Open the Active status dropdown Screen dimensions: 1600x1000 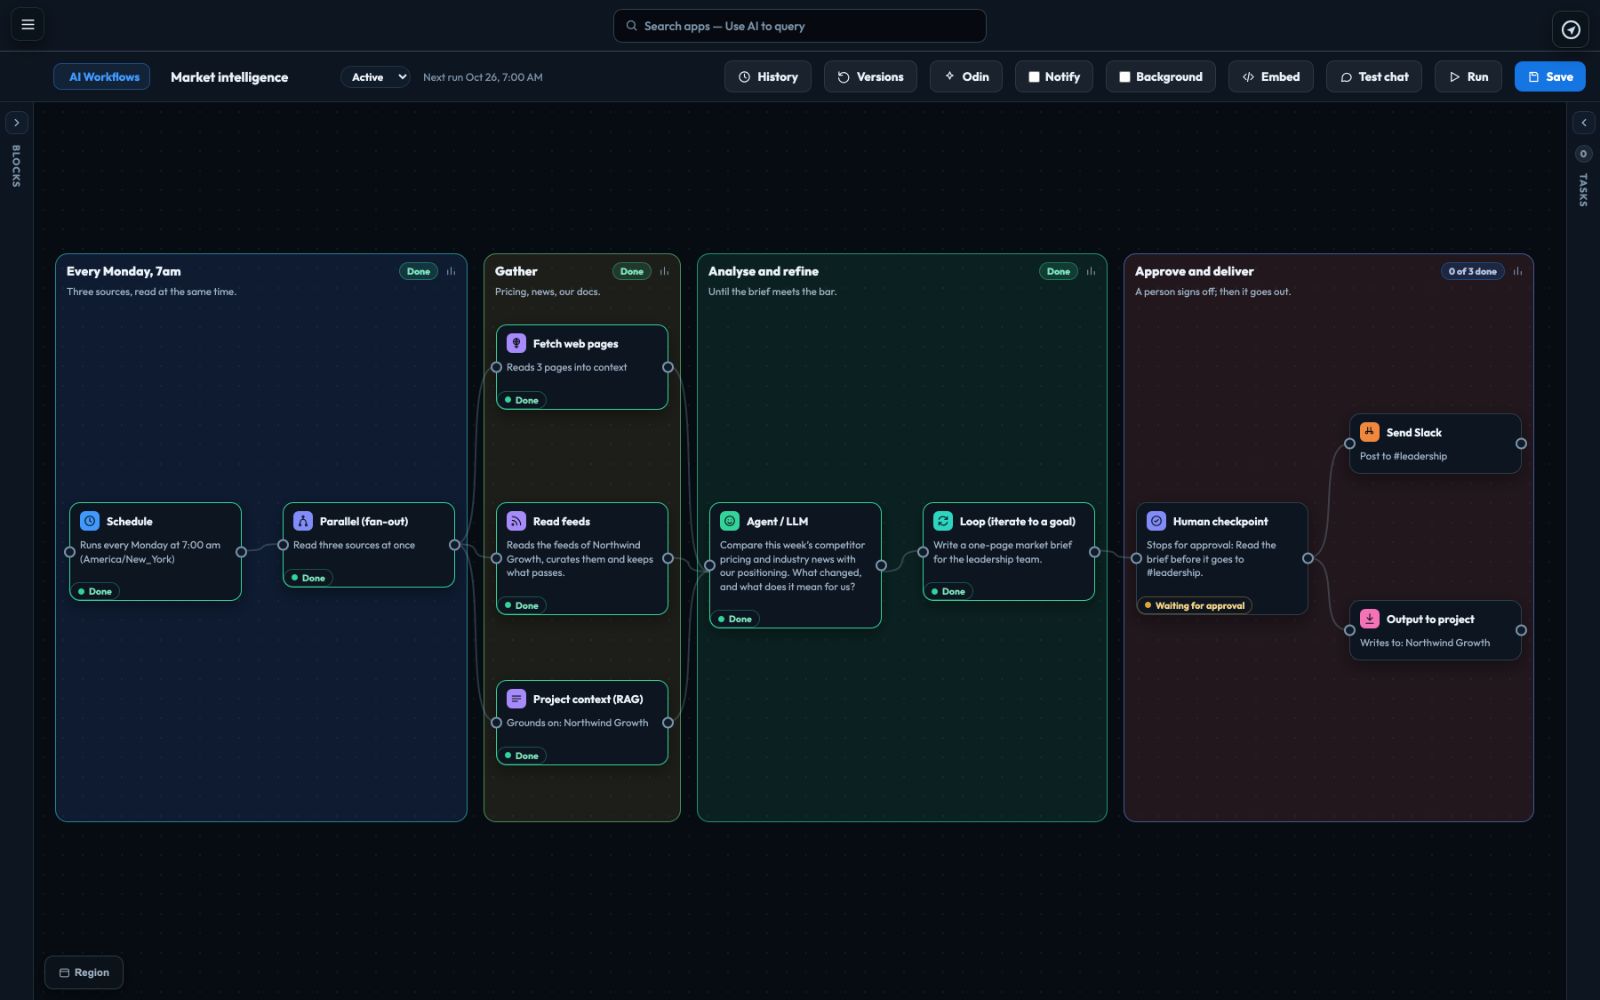[x=376, y=77]
